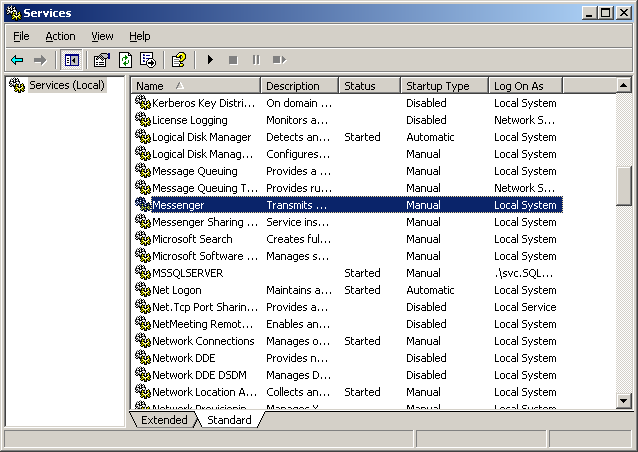638x452 pixels.
Task: Select the Network DDE service name
Action: pos(184,358)
